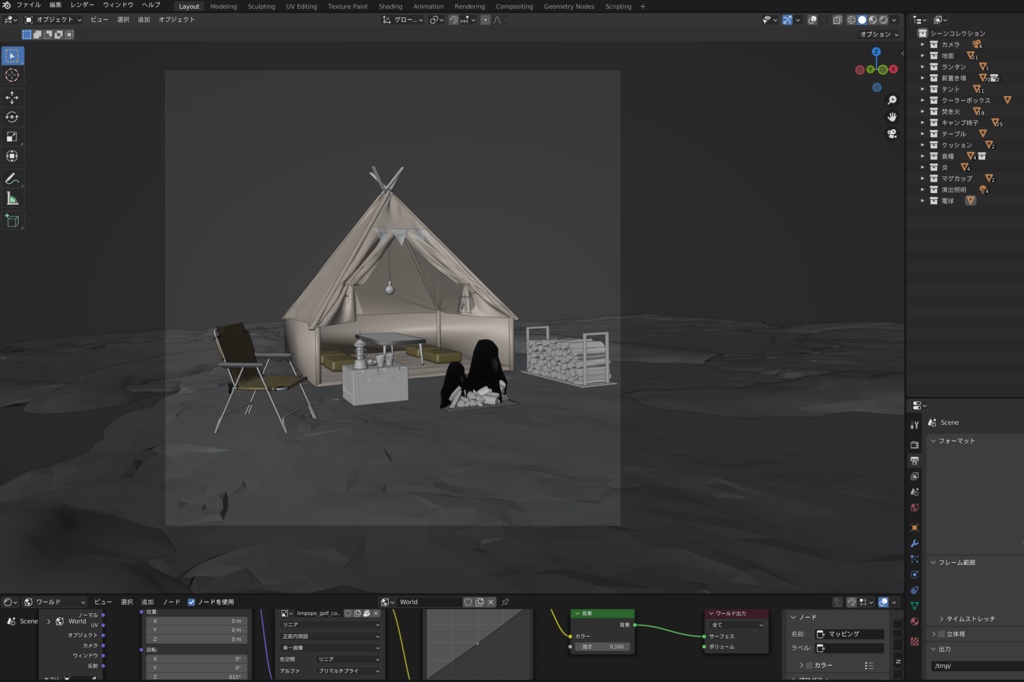Pick the Scale tool
This screenshot has height=682, width=1024.
12,137
